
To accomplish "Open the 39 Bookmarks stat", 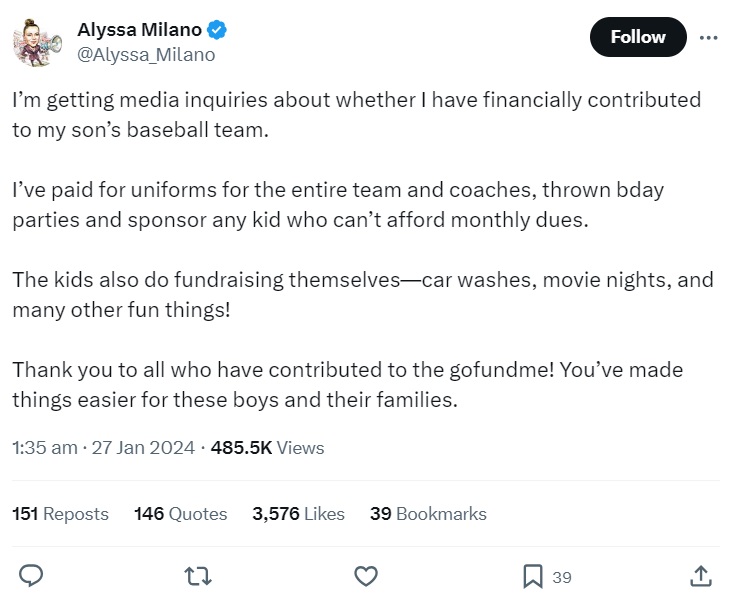I will pos(428,514).
